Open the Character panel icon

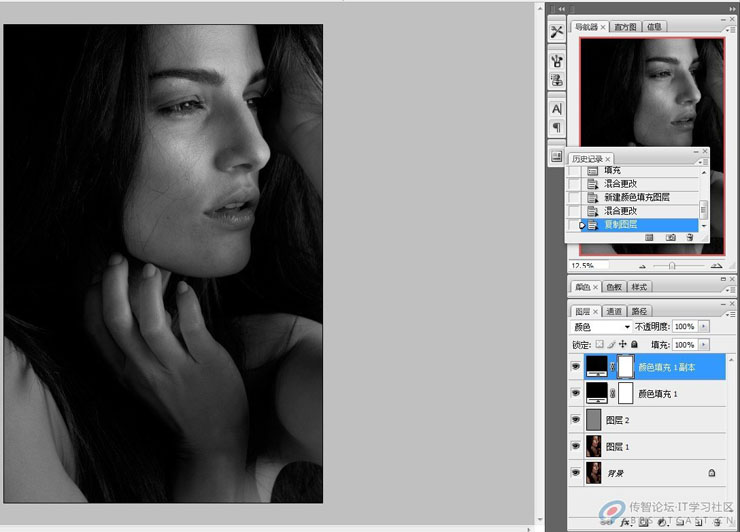click(557, 108)
